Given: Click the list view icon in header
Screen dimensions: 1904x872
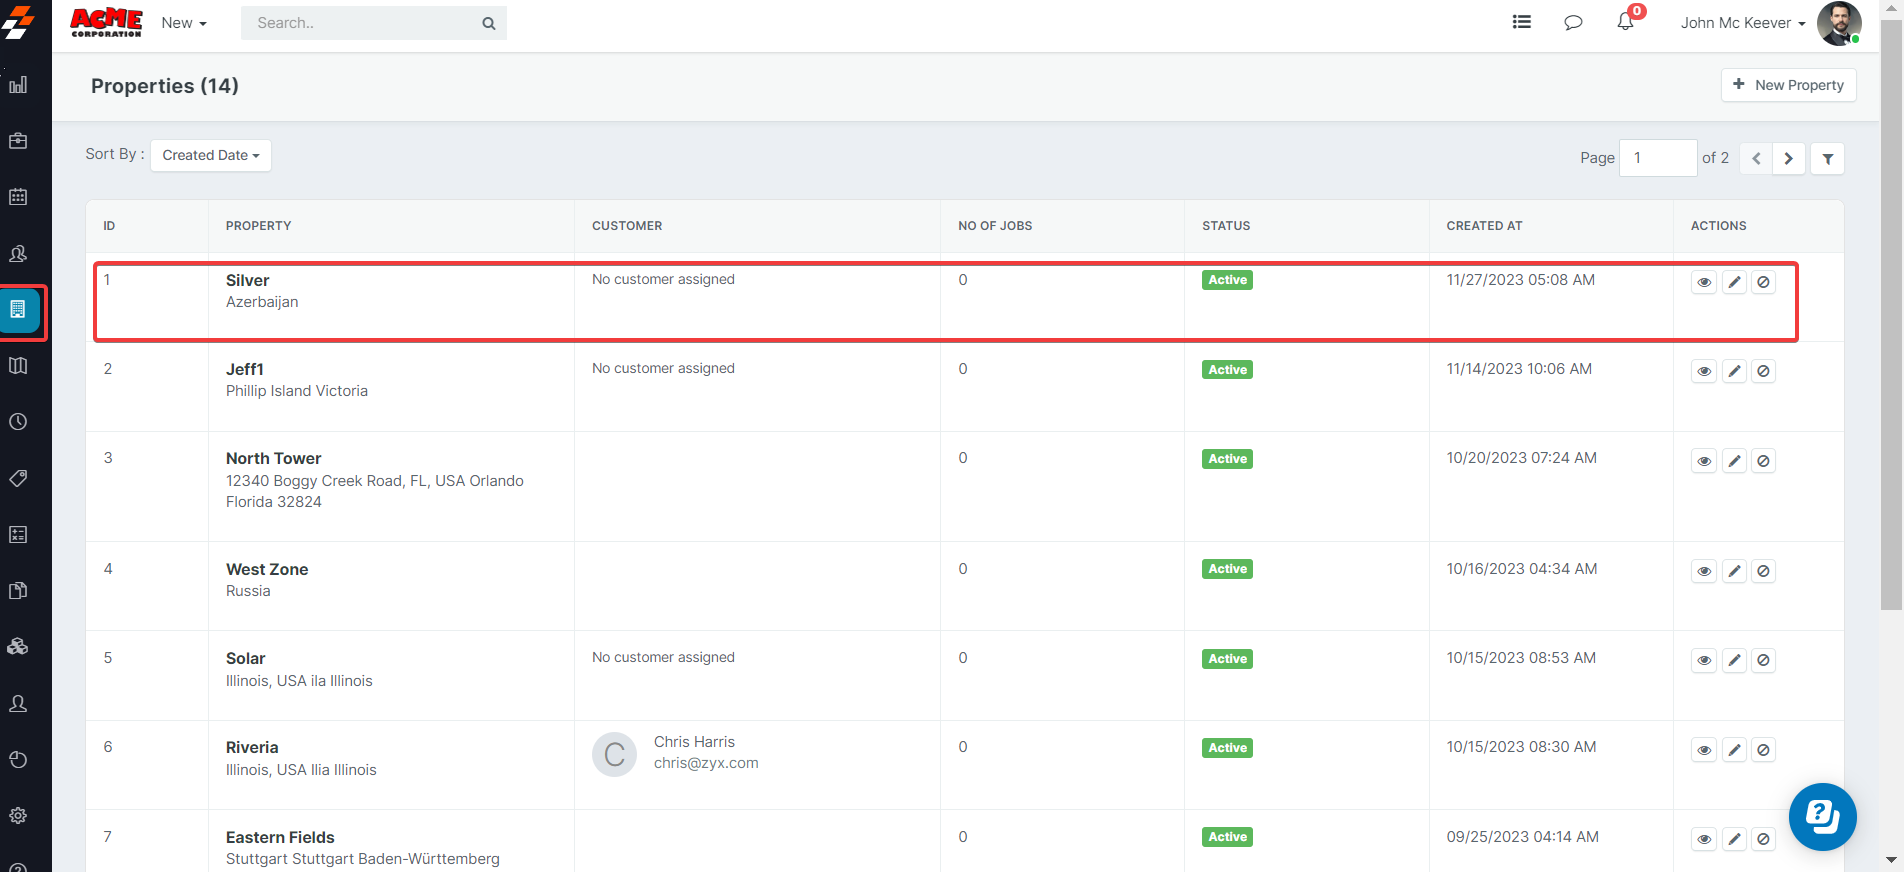Looking at the screenshot, I should (x=1521, y=22).
